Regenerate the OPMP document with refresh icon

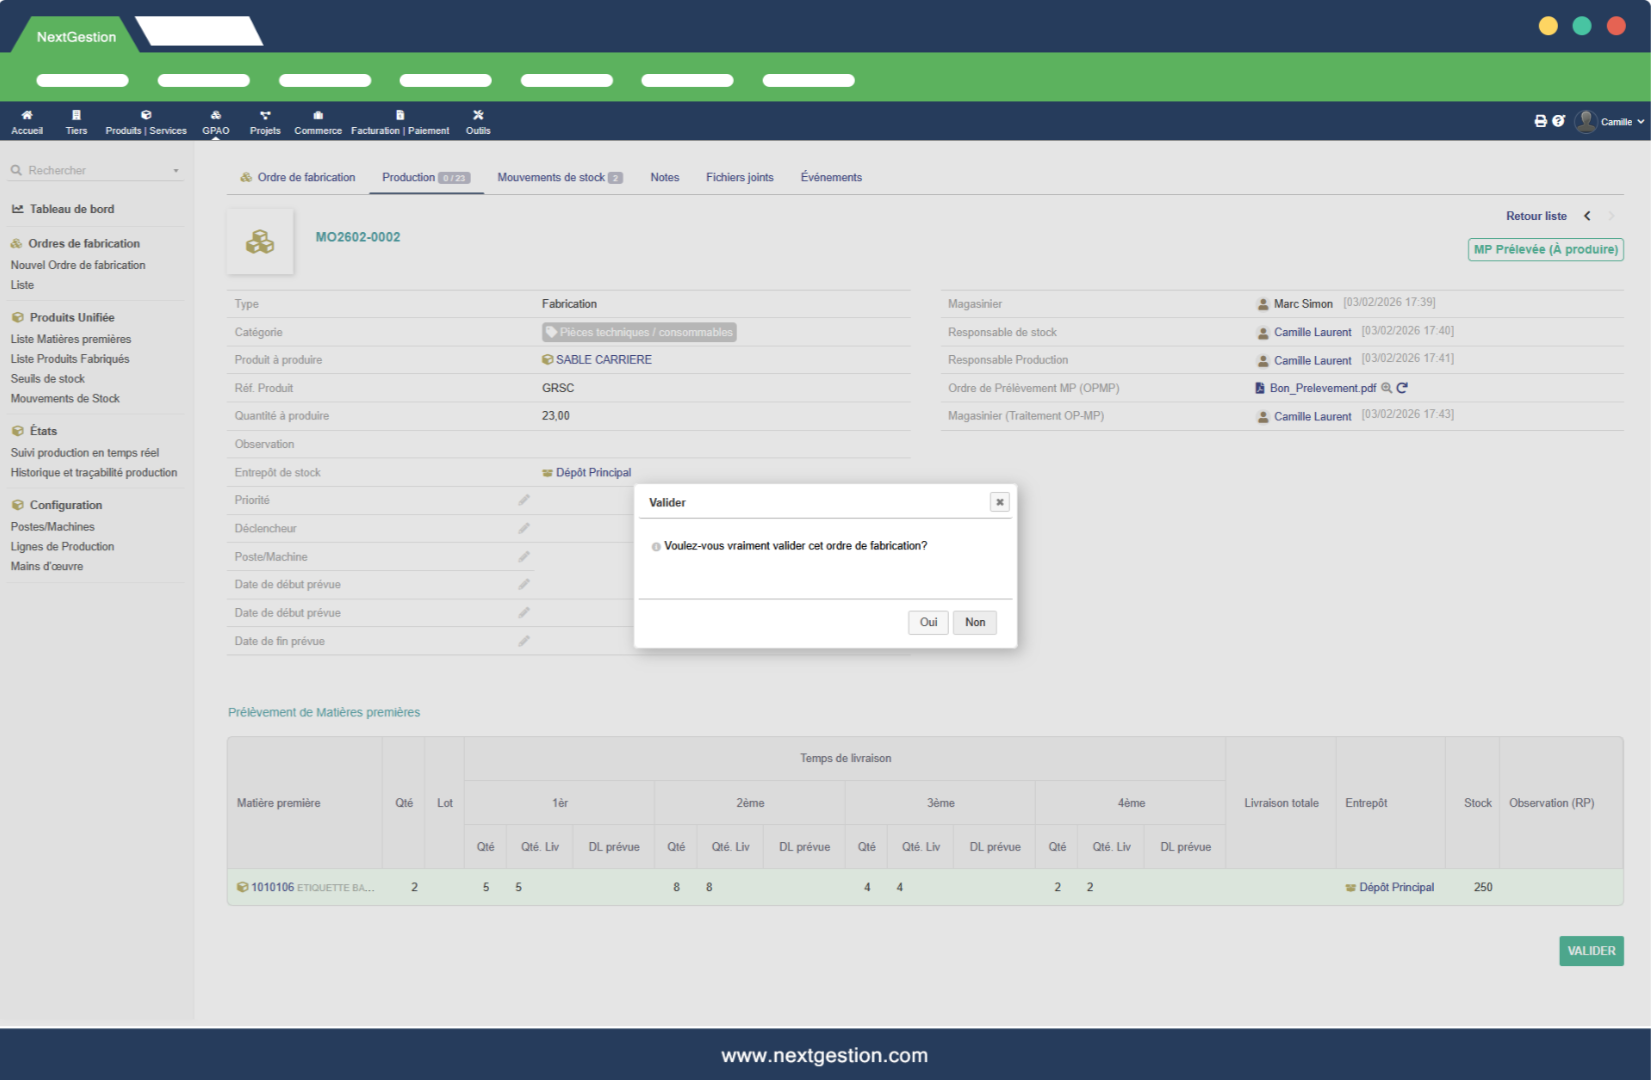1402,388
